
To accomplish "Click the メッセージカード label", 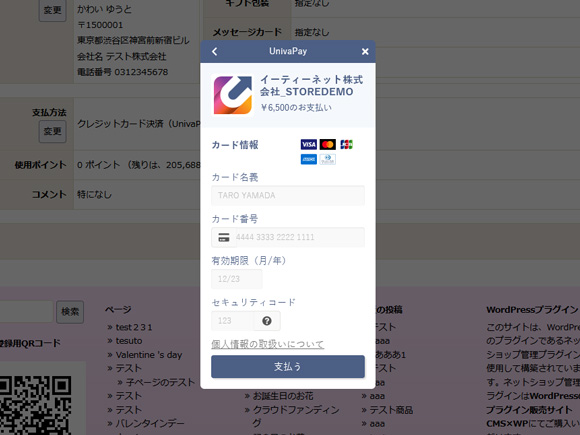I will [x=247, y=32].
